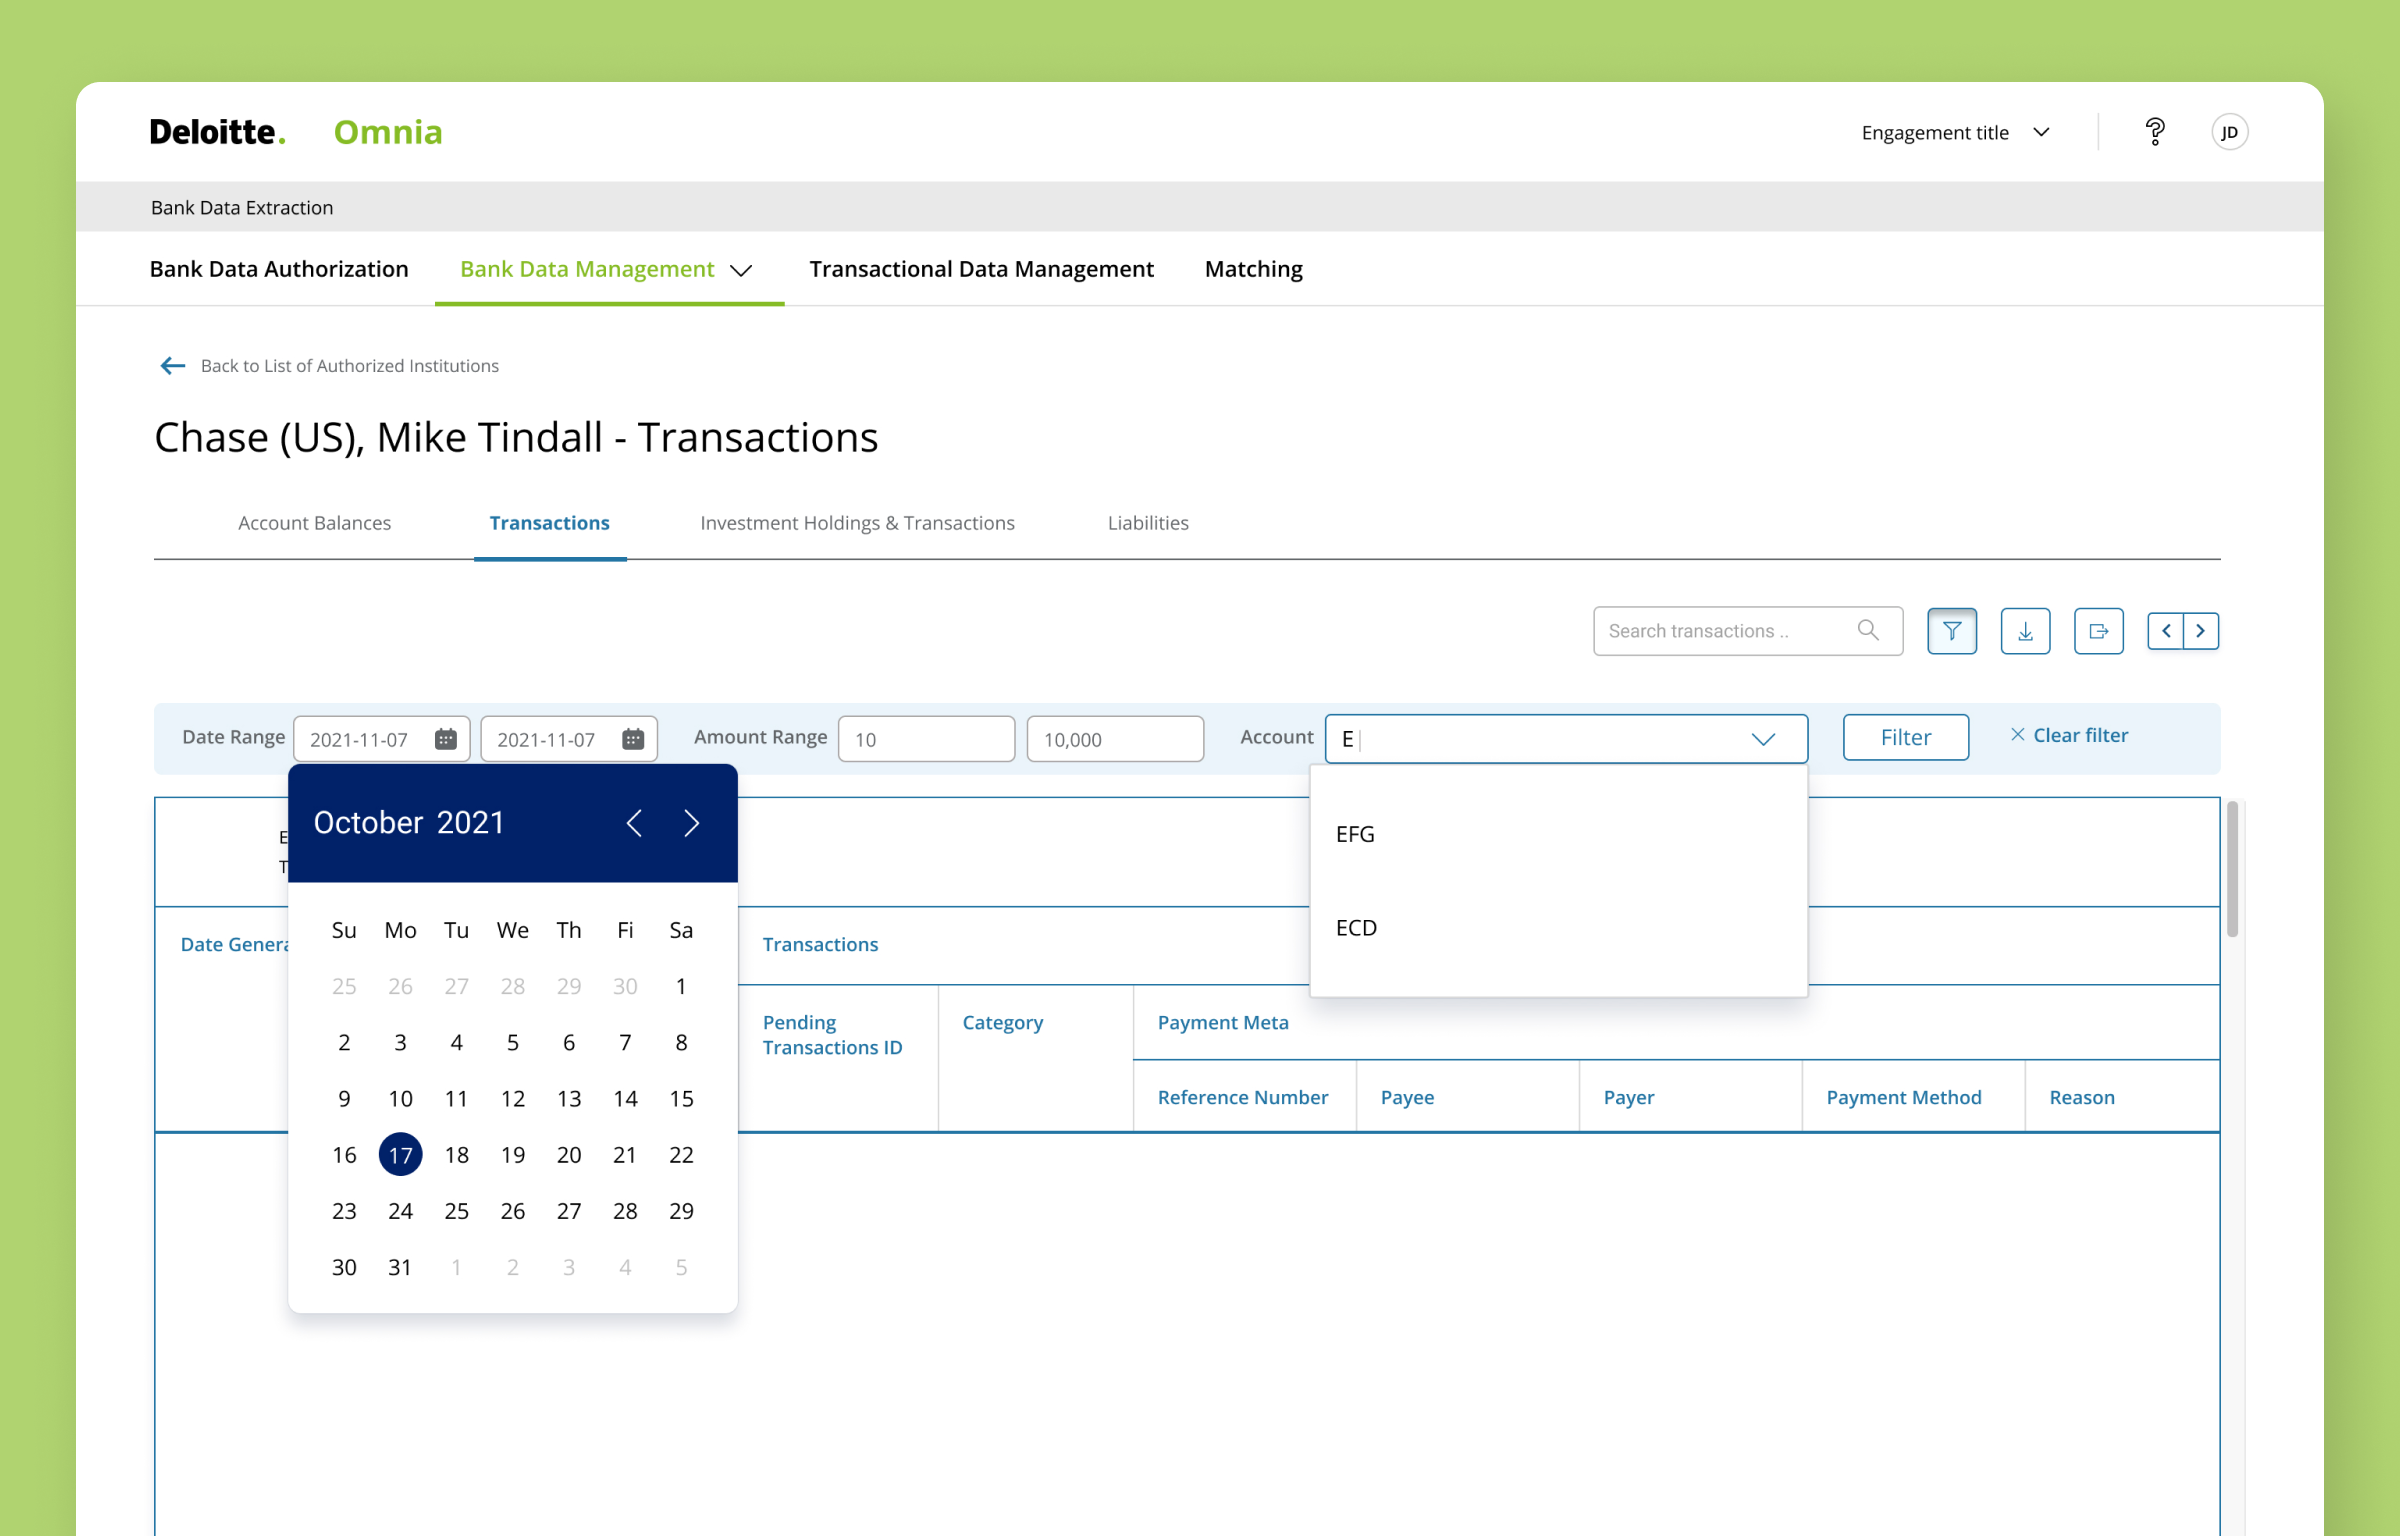Click the Payer column header
This screenshot has width=2400, height=1536.
tap(1629, 1097)
